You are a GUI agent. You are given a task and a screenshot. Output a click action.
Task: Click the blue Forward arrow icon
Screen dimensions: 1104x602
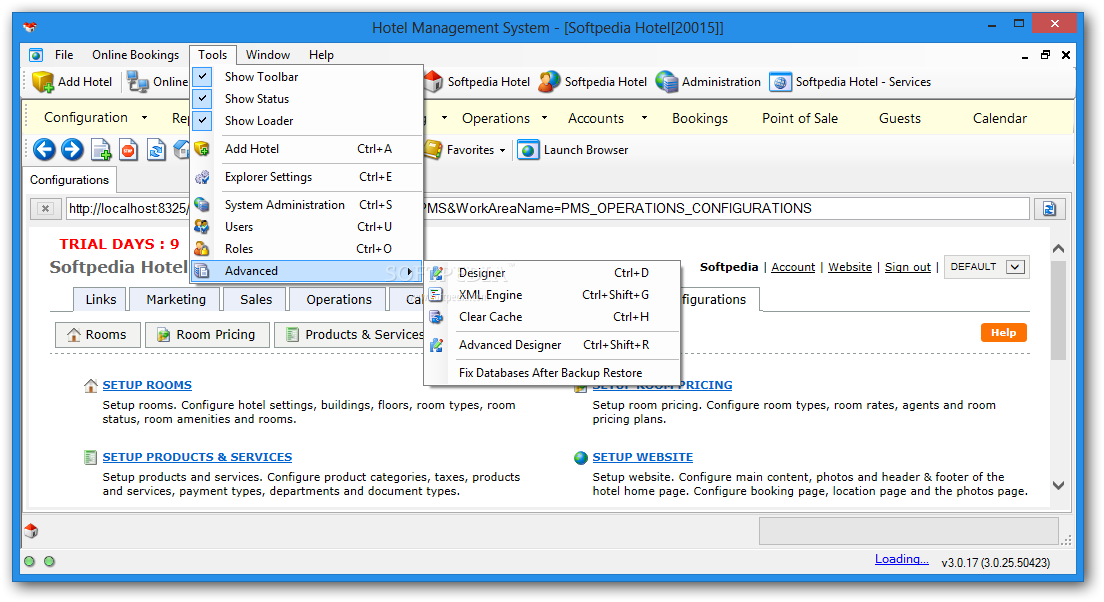click(x=72, y=149)
